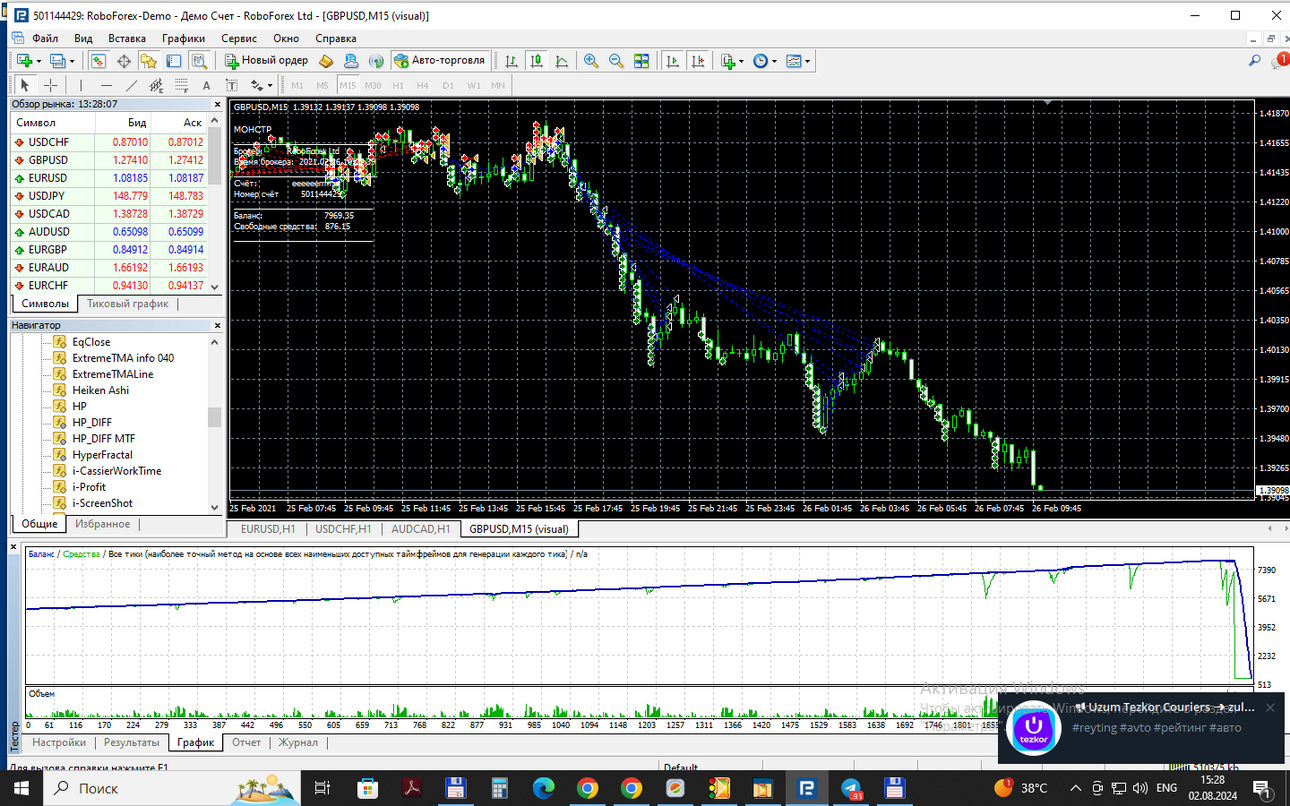Viewport: 1290px width, 806px height.
Task: Toggle the Terminal panel icon
Action: click(x=174, y=61)
